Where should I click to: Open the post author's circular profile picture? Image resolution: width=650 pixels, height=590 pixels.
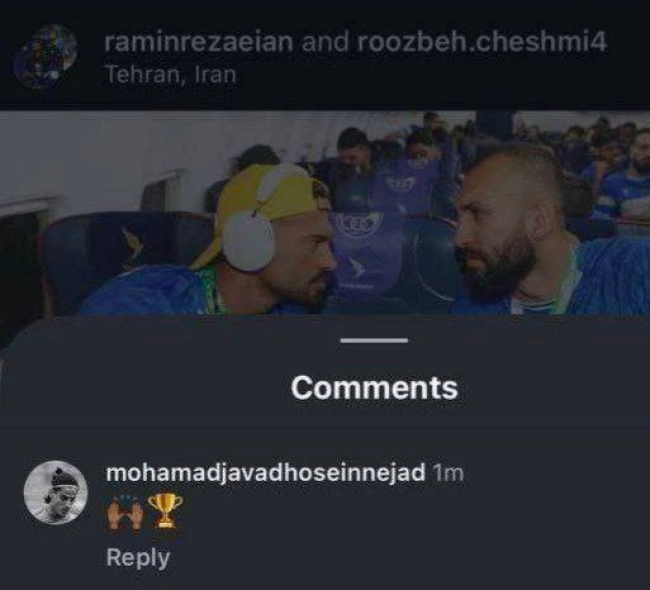(46, 57)
